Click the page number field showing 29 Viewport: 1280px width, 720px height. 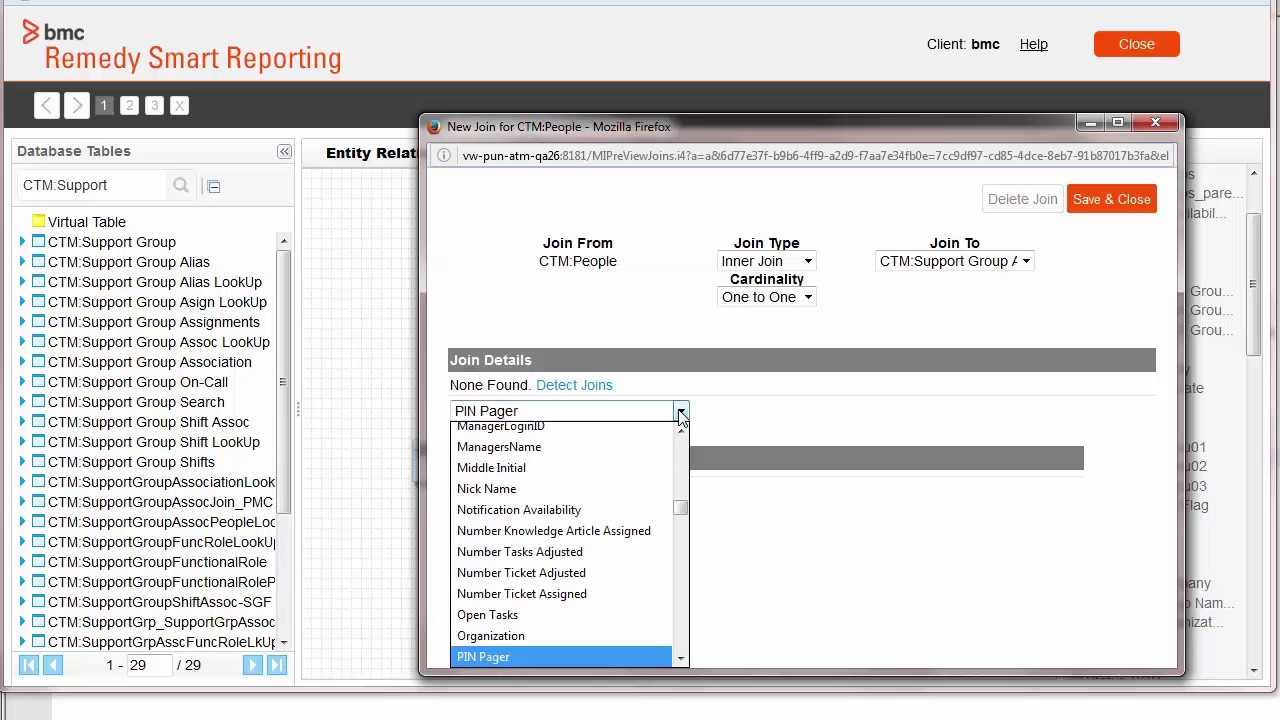point(150,665)
